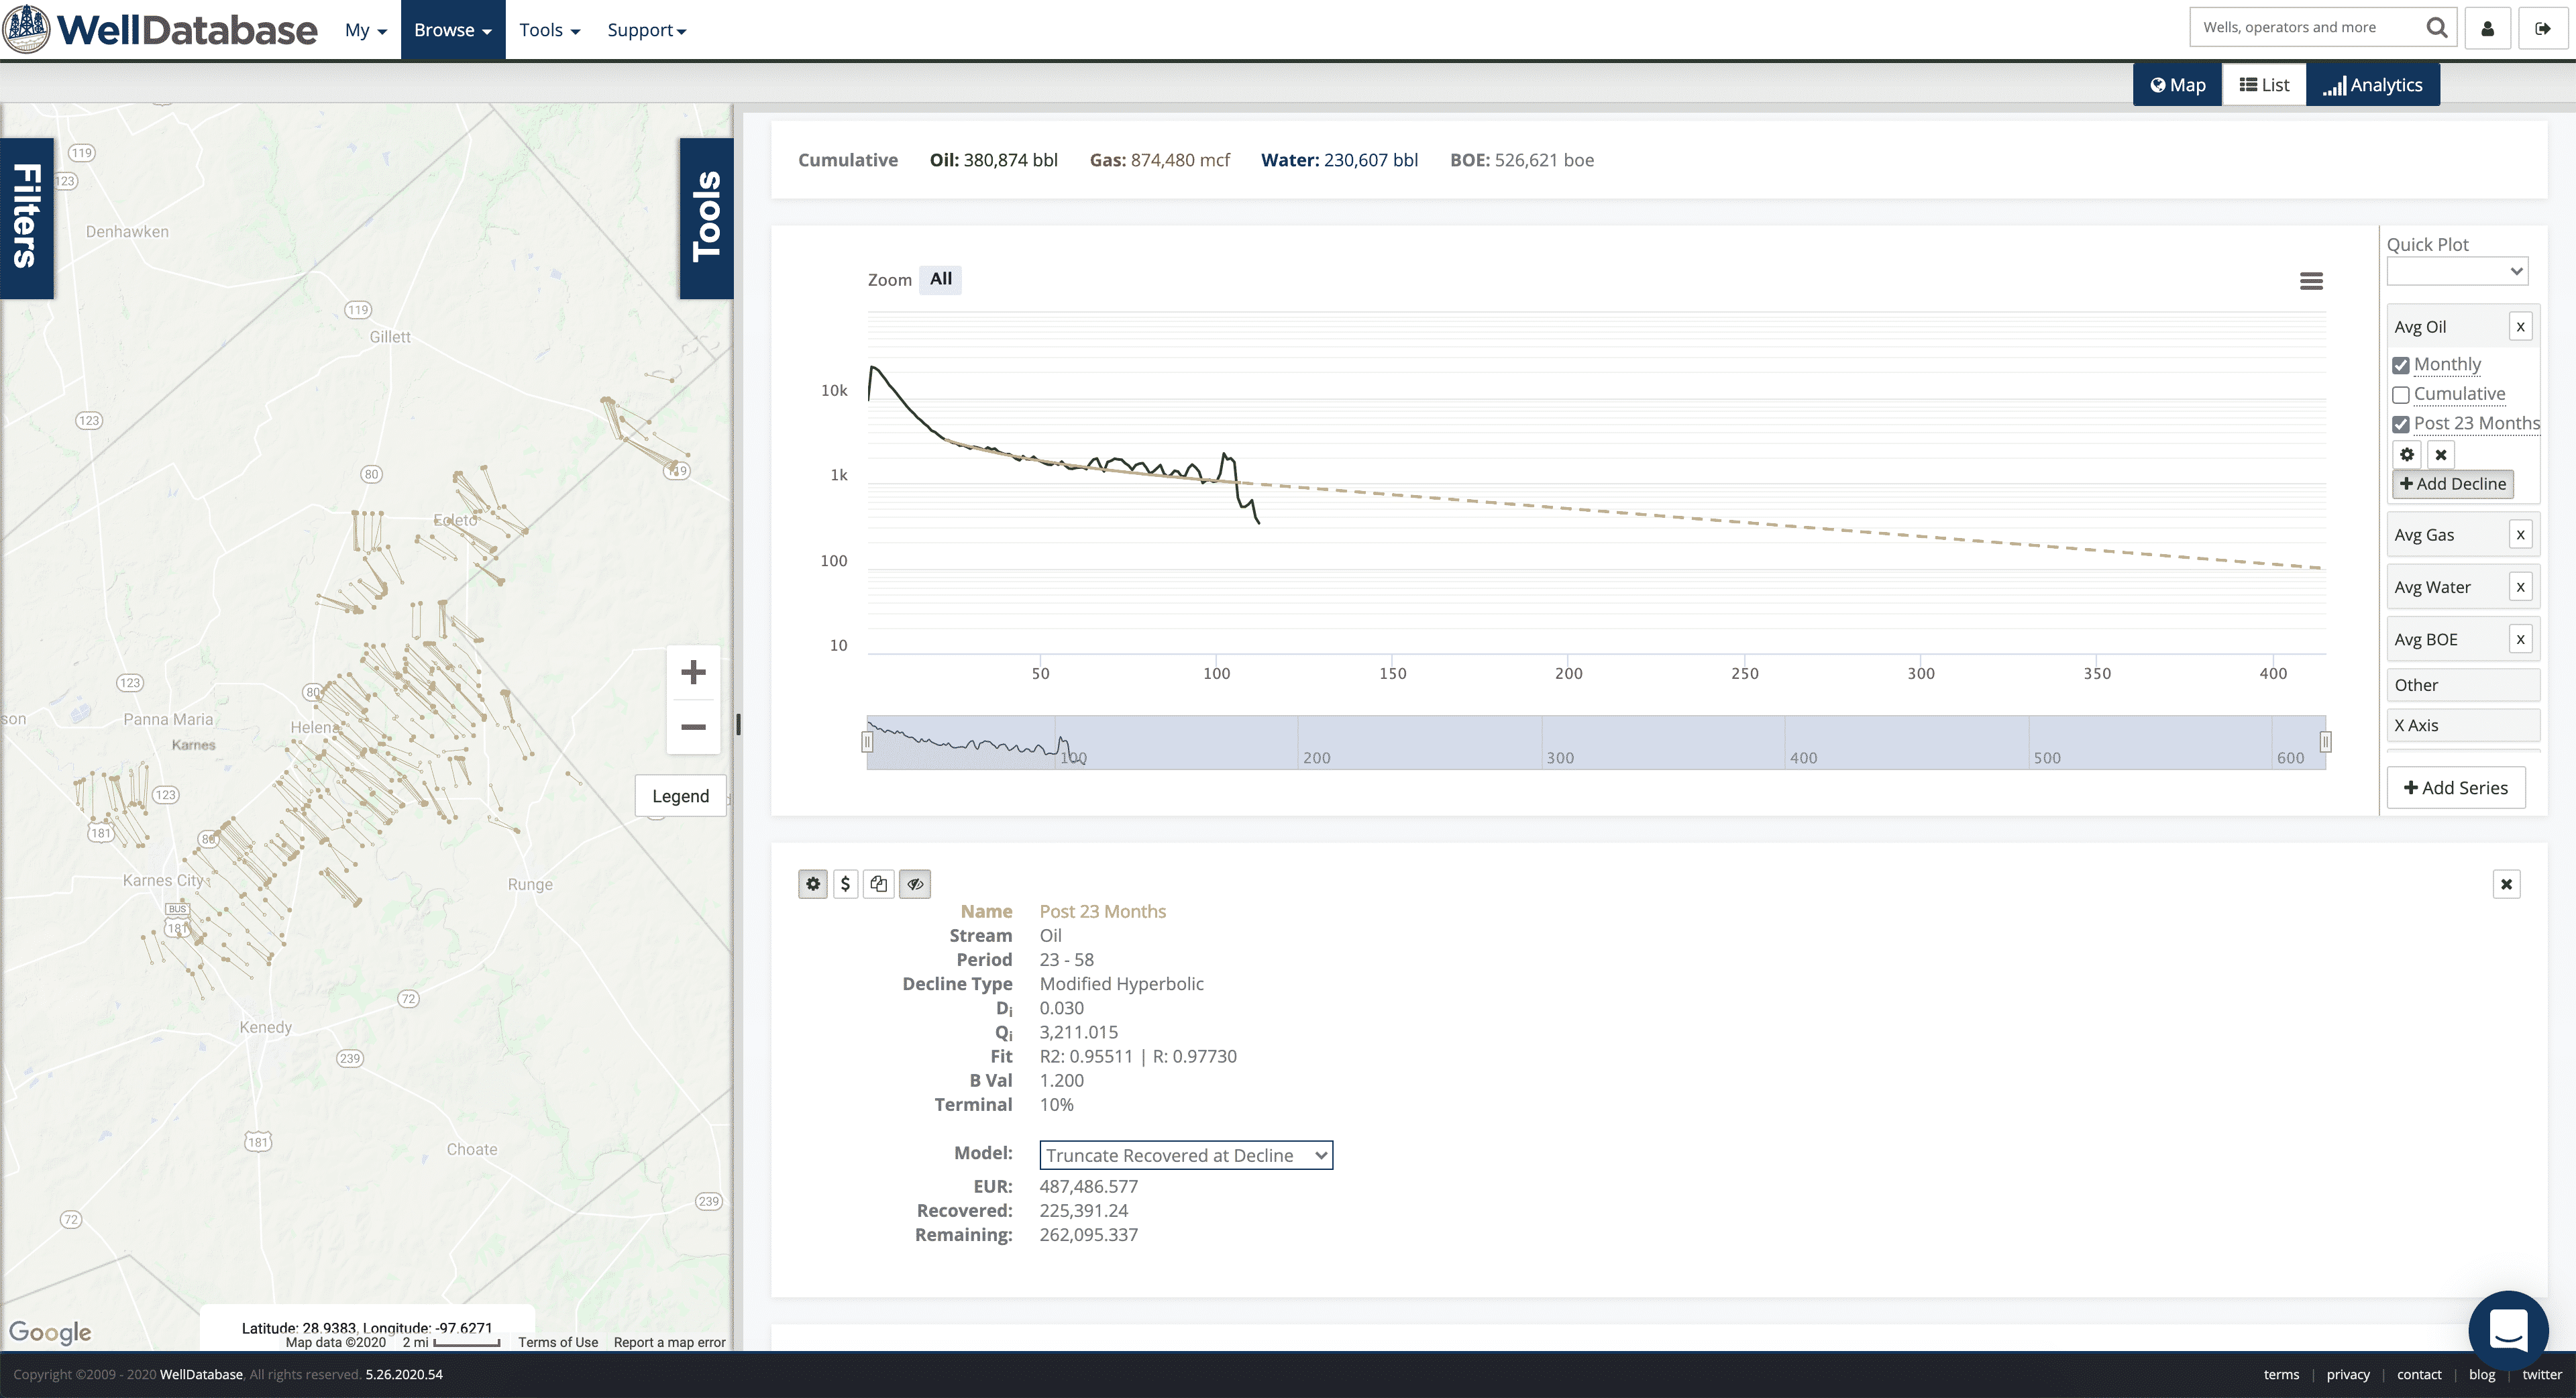This screenshot has height=1398, width=2576.
Task: Click the left navigator range handle
Action: (x=867, y=742)
